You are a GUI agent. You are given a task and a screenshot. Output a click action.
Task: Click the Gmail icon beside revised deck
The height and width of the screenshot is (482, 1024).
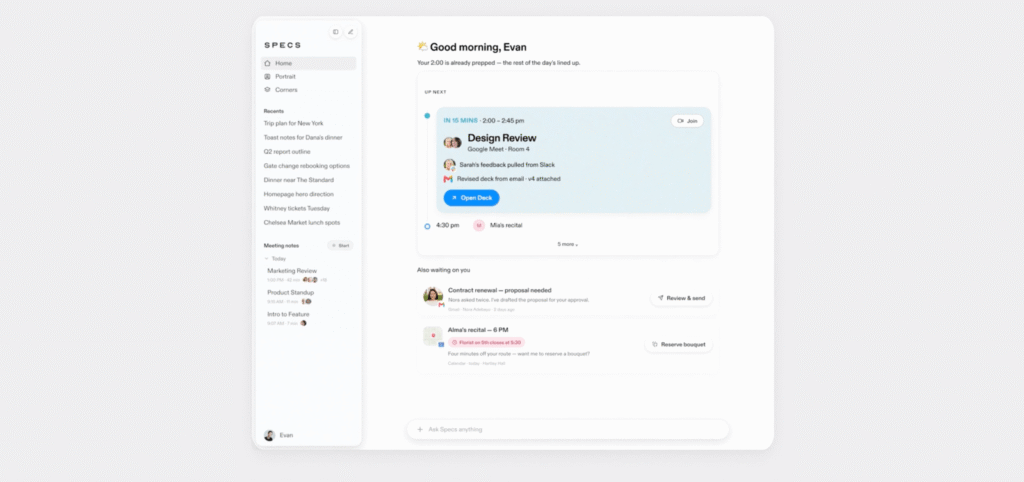coord(448,179)
